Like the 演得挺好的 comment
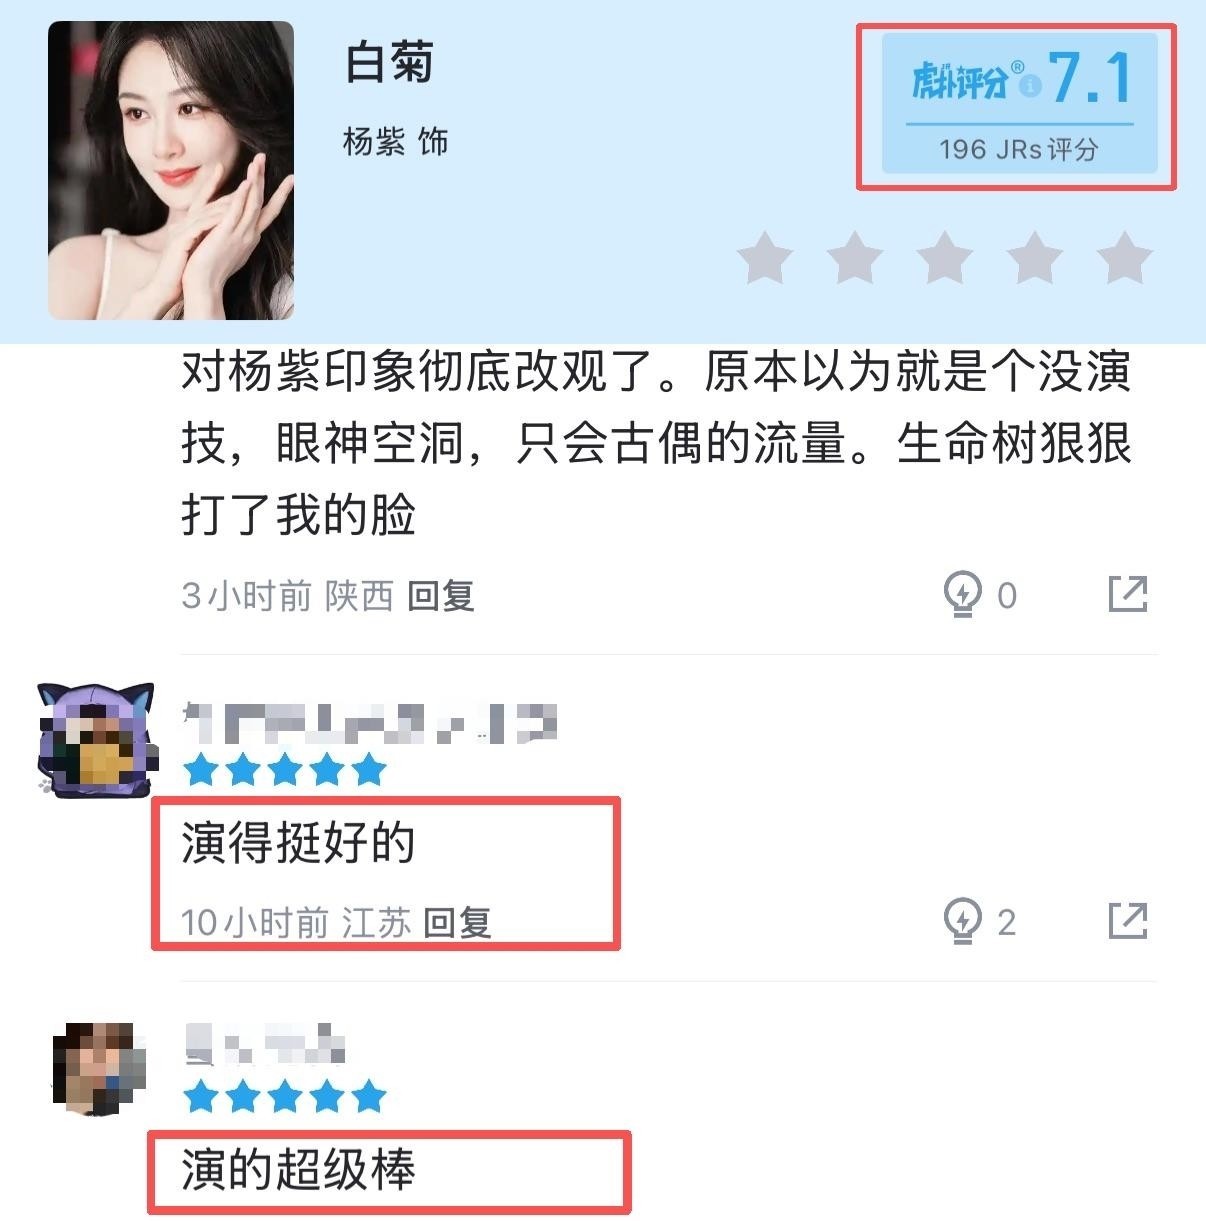Screen dimensions: 1206x1221 pos(962,921)
